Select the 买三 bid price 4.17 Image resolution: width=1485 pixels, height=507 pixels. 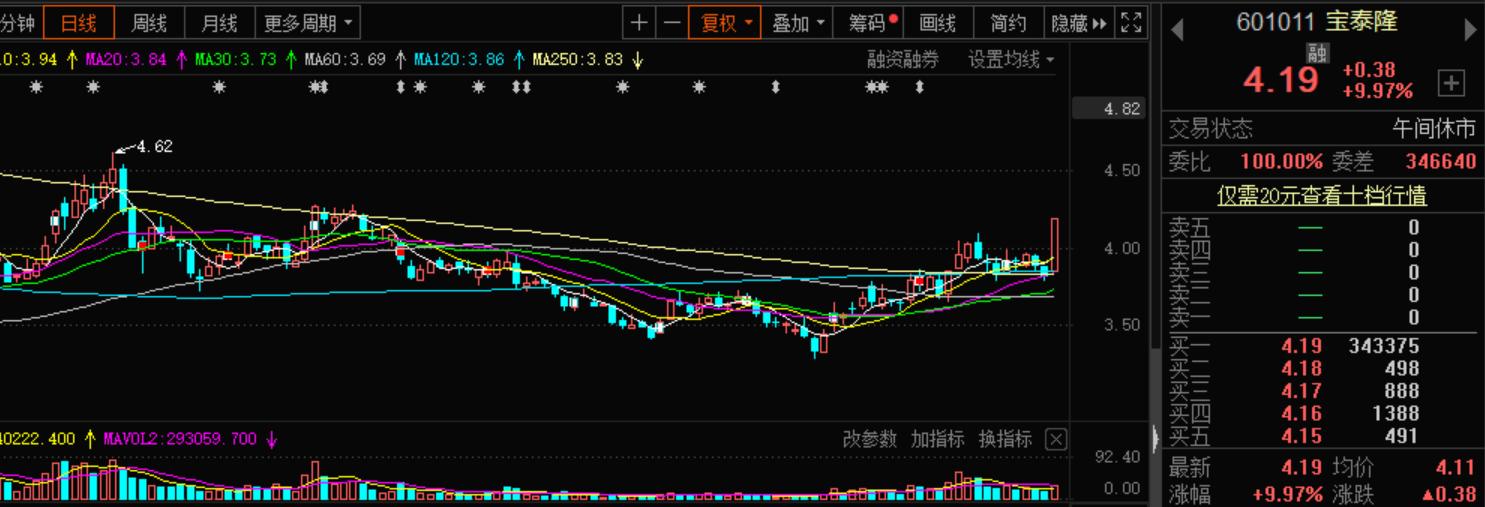[x=1302, y=391]
